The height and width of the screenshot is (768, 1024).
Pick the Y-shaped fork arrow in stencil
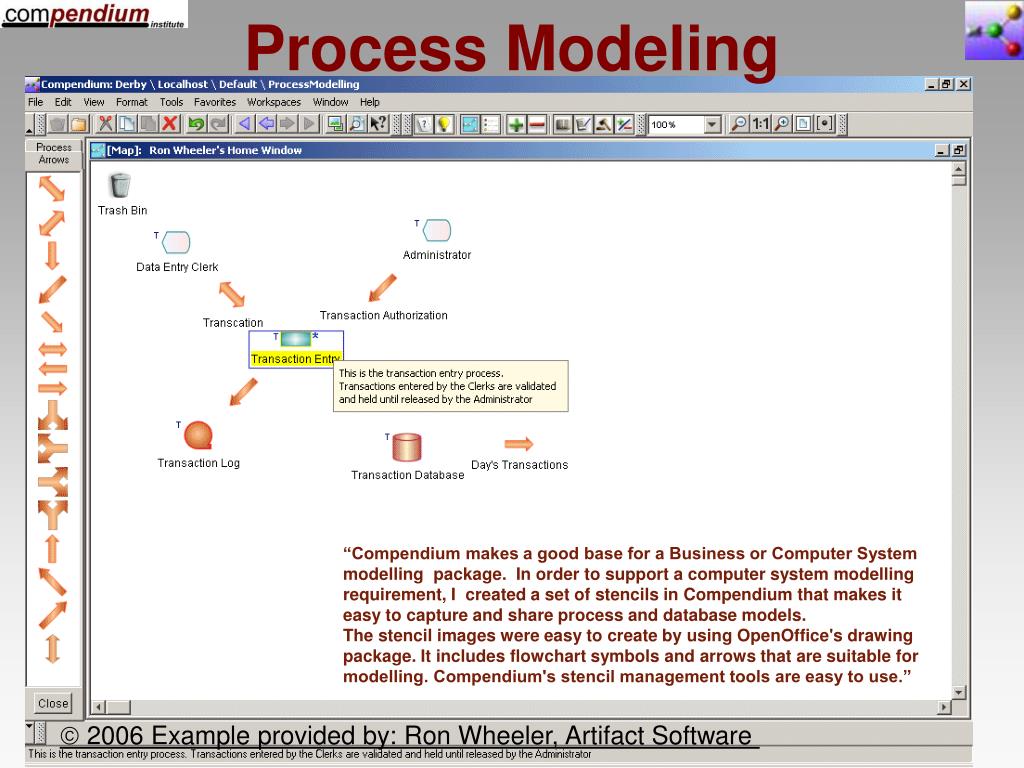click(x=53, y=515)
